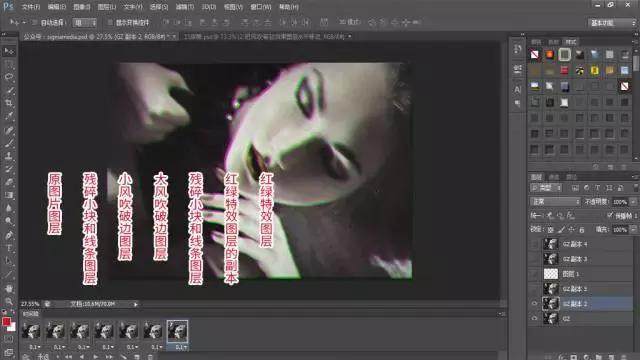This screenshot has height=360, width=640.
Task: Filter layers by type layers (T icon)
Action: pos(598,188)
